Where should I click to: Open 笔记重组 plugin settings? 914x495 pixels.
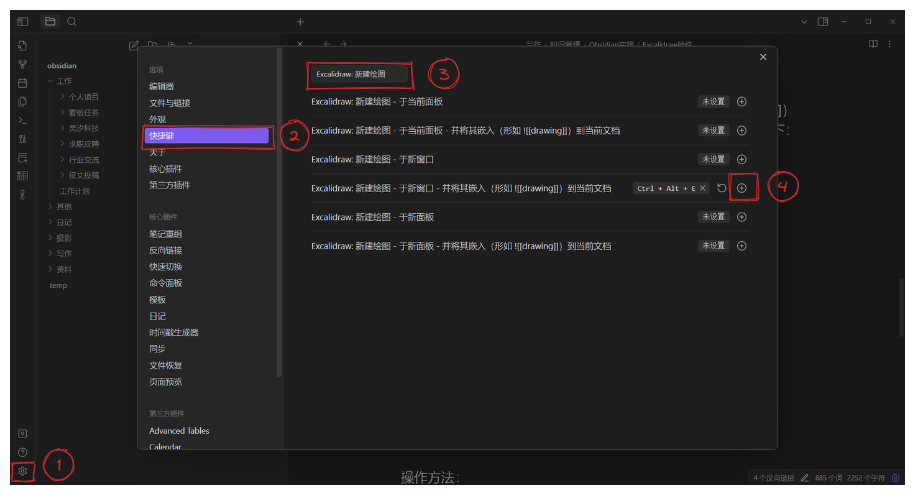point(166,234)
